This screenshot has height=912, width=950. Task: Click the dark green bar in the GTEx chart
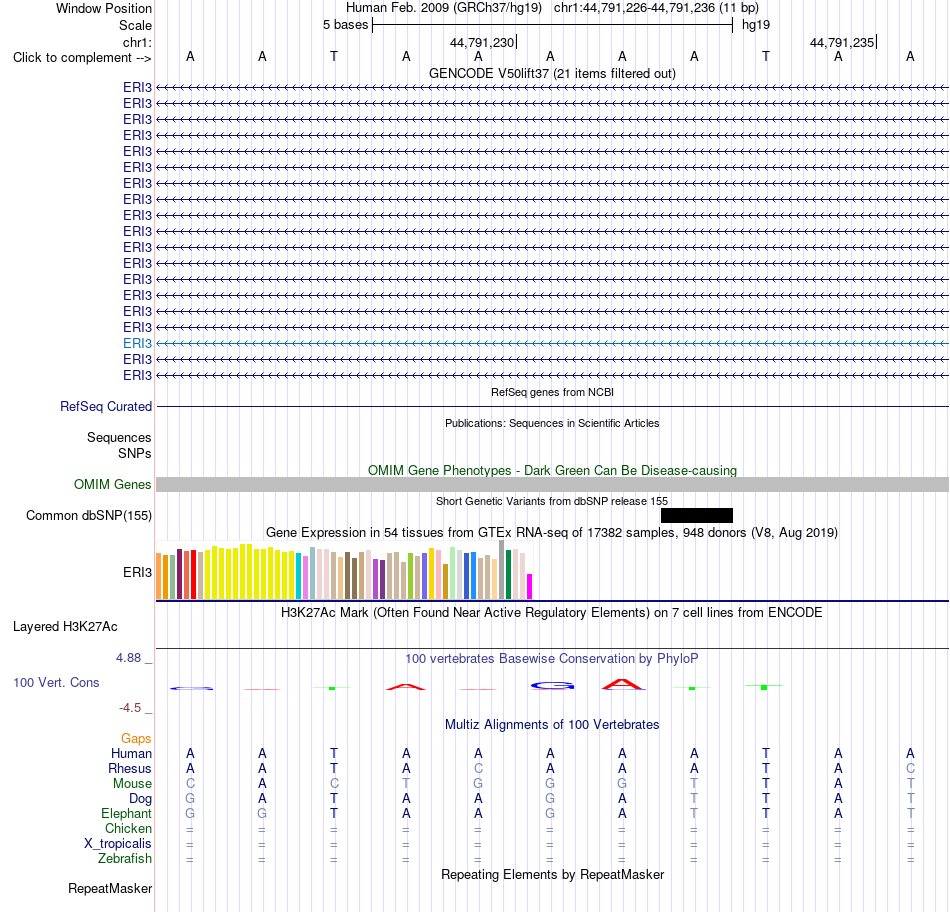508,574
